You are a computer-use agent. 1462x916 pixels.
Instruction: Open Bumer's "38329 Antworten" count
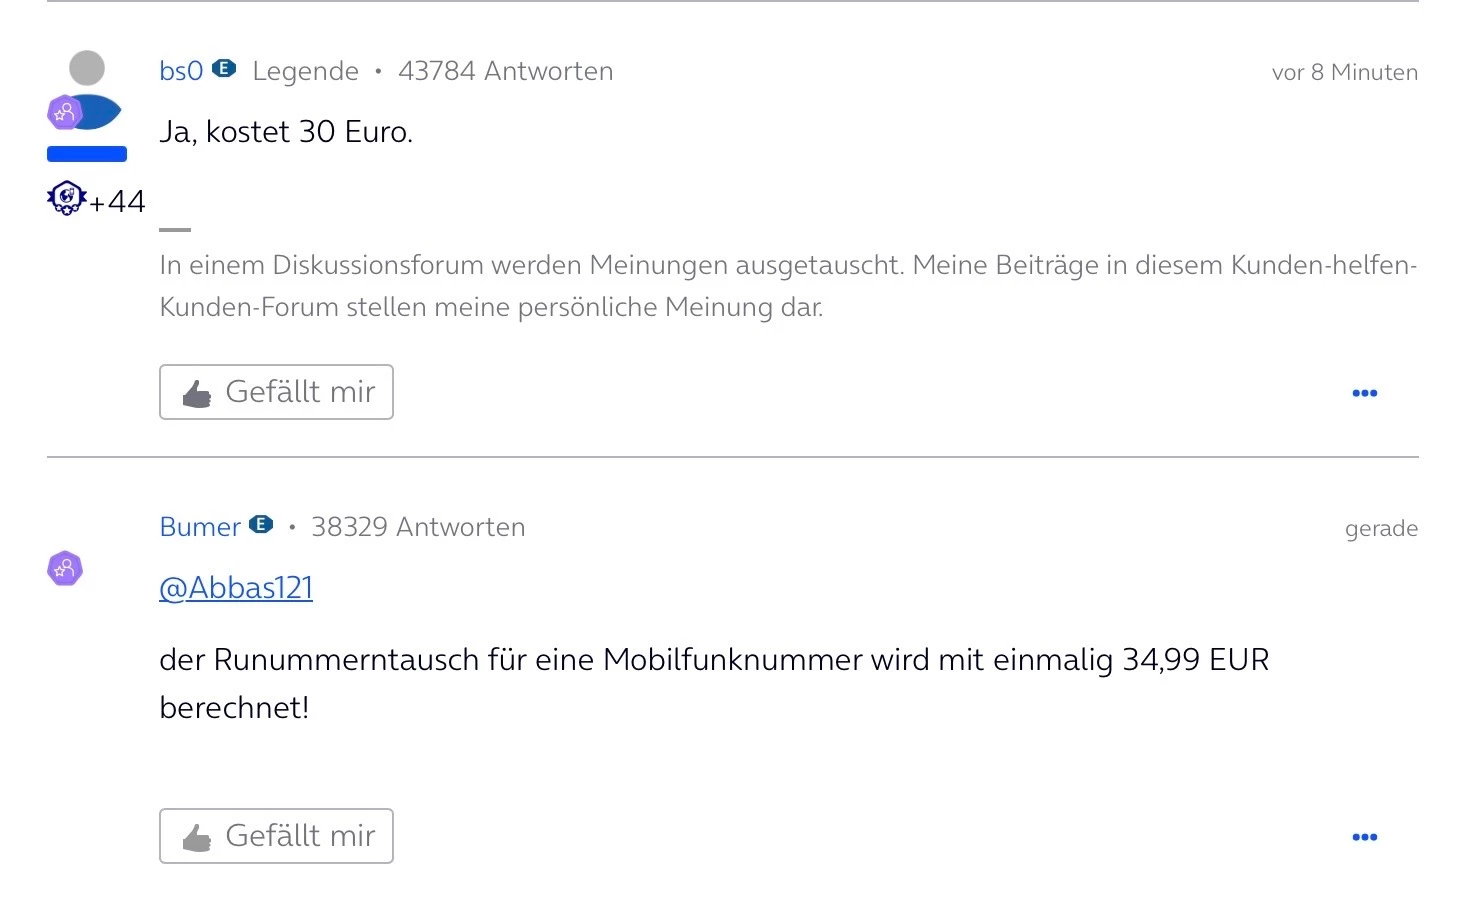(x=418, y=527)
